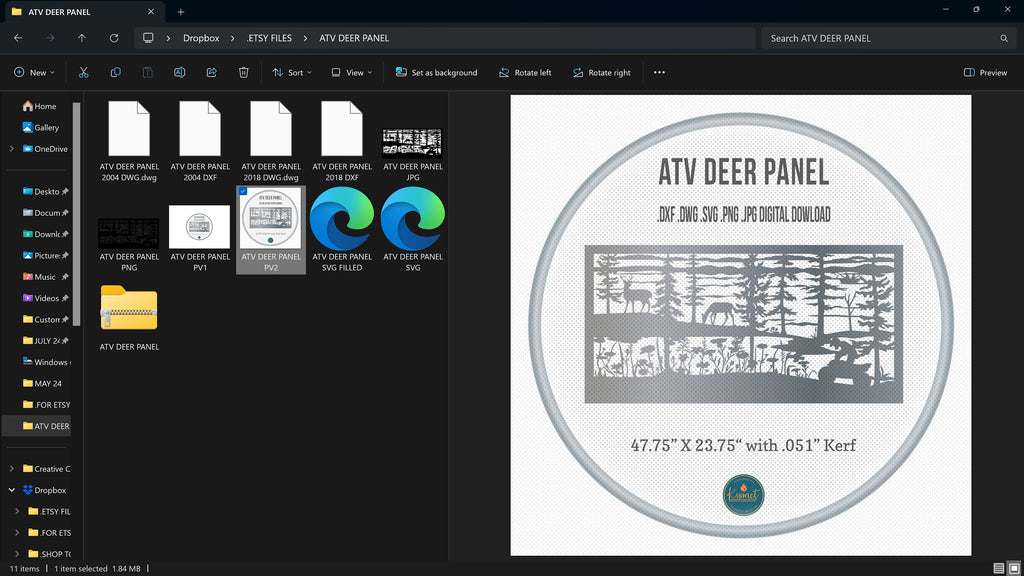Viewport: 1024px width, 576px height.
Task: Open the Sort dropdown
Action: [x=292, y=72]
